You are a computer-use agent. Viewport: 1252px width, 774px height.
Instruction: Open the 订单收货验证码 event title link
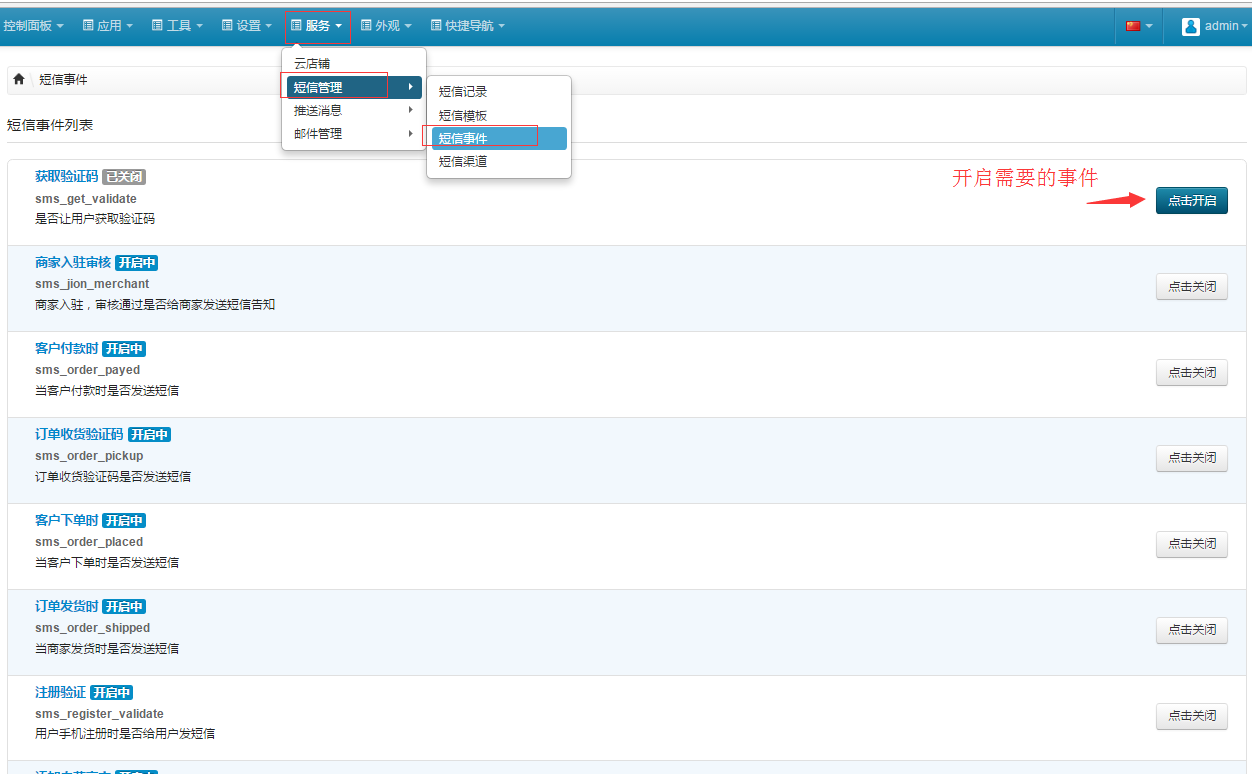[79, 434]
